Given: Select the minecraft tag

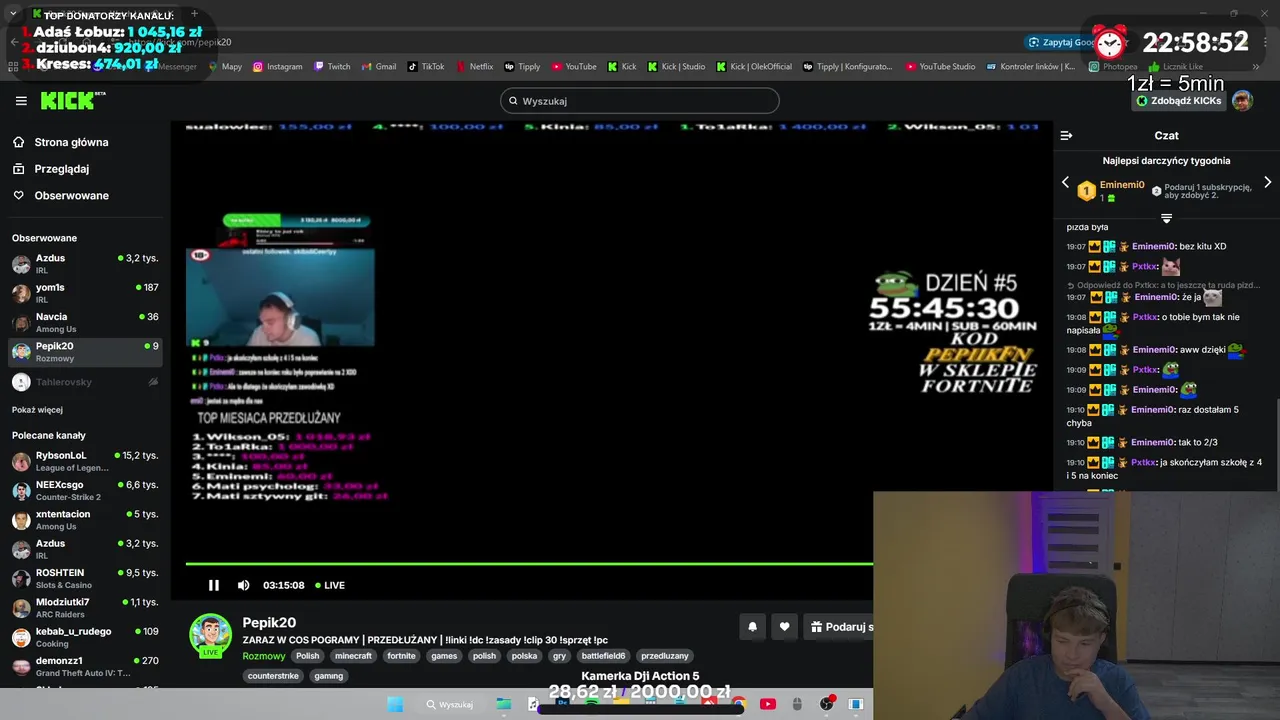Looking at the screenshot, I should pos(353,656).
